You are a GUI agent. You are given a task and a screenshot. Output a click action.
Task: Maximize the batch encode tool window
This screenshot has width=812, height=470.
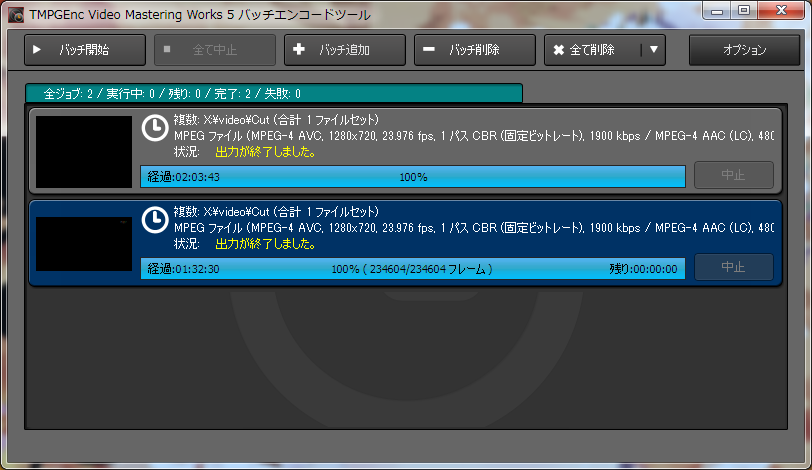point(744,11)
